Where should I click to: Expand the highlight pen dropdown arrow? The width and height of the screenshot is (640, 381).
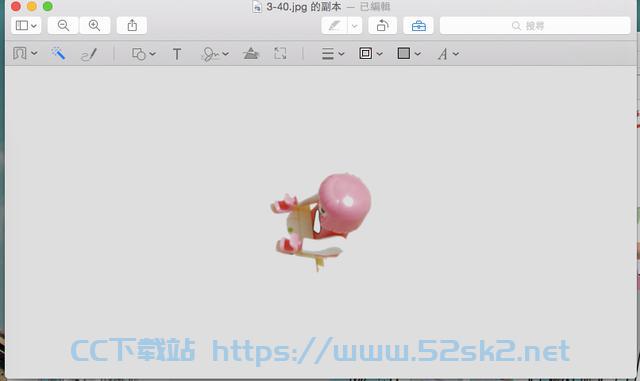(354, 26)
